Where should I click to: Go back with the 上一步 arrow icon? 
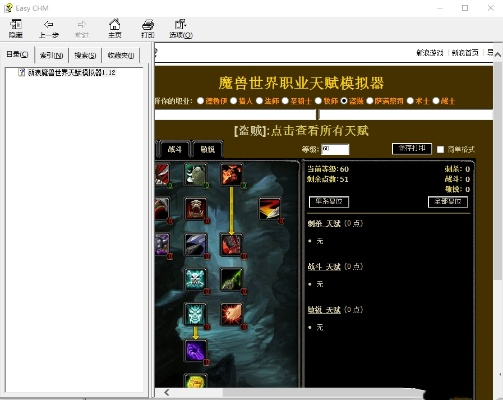[48, 25]
